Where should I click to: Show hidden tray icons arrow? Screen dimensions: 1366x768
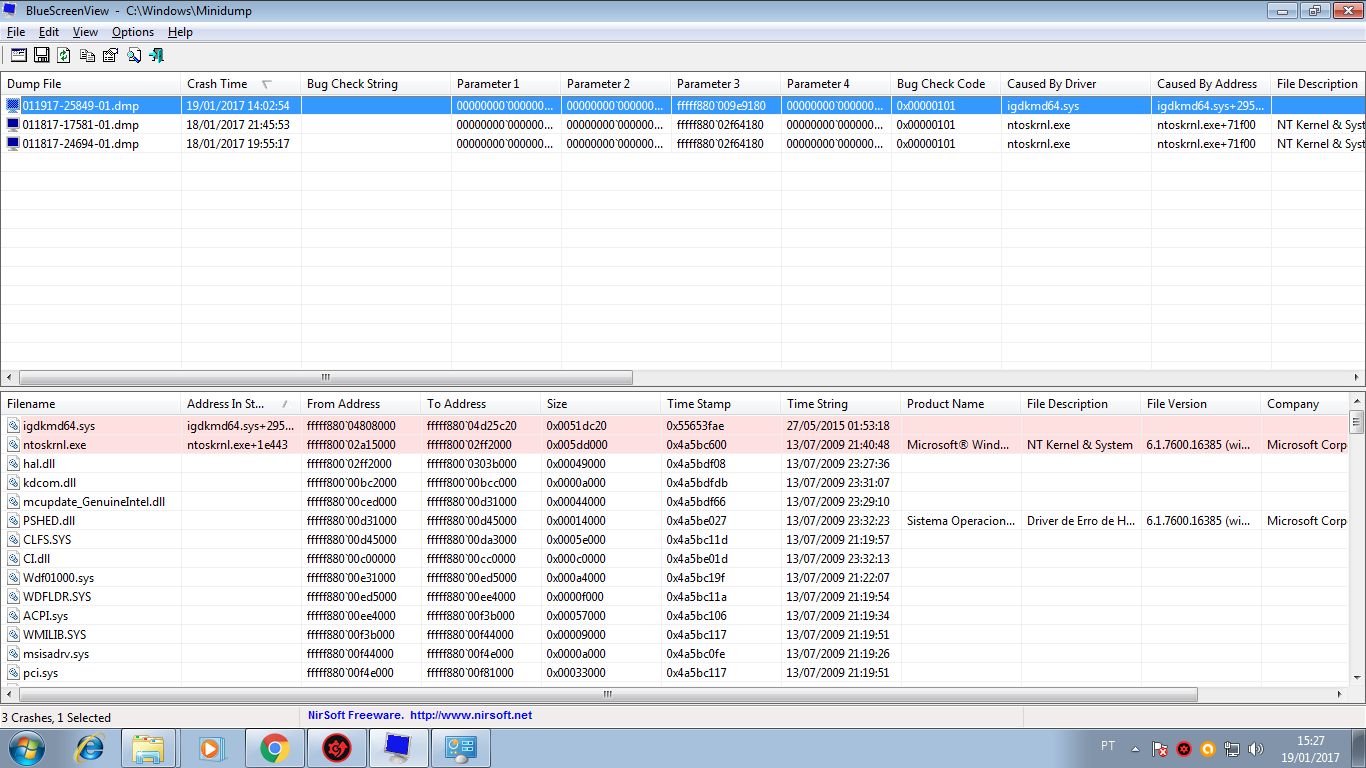[x=1135, y=748]
